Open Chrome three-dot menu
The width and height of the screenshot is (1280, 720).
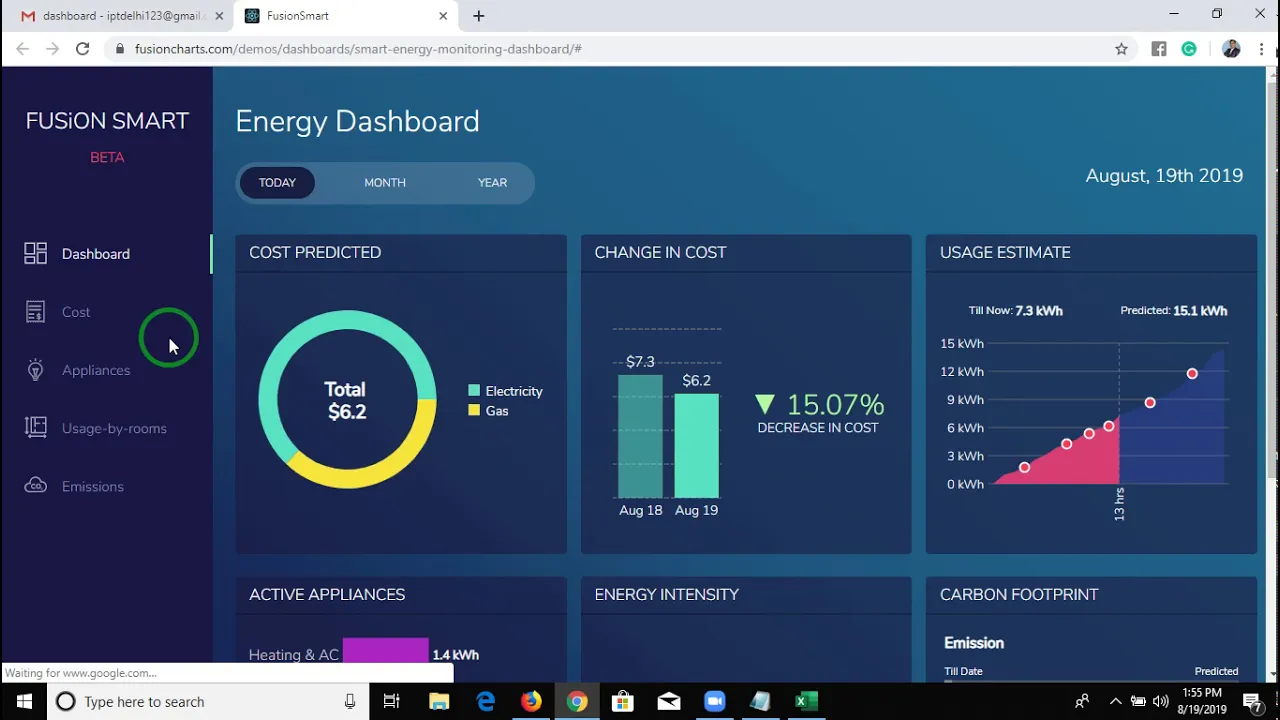tap(1261, 49)
